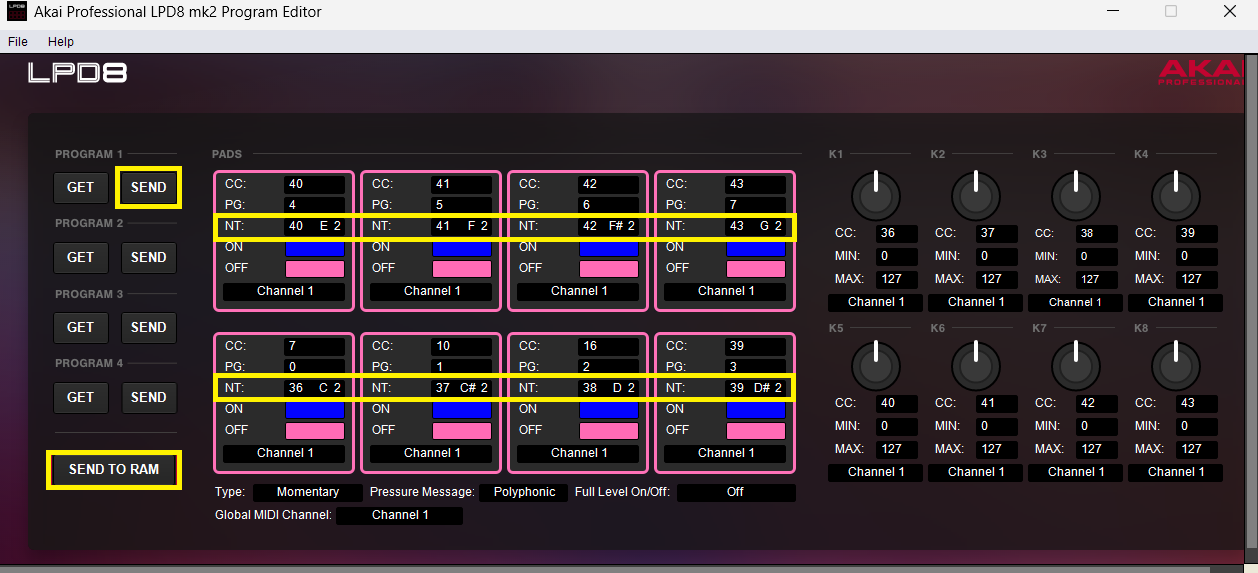Select the blue ON color of pad with NT 38
The height and width of the screenshot is (573, 1258).
[609, 409]
